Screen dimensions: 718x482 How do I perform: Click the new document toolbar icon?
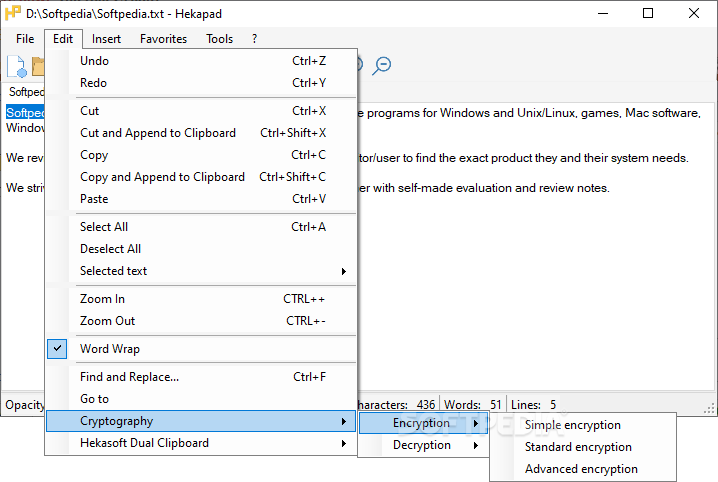[x=17, y=66]
